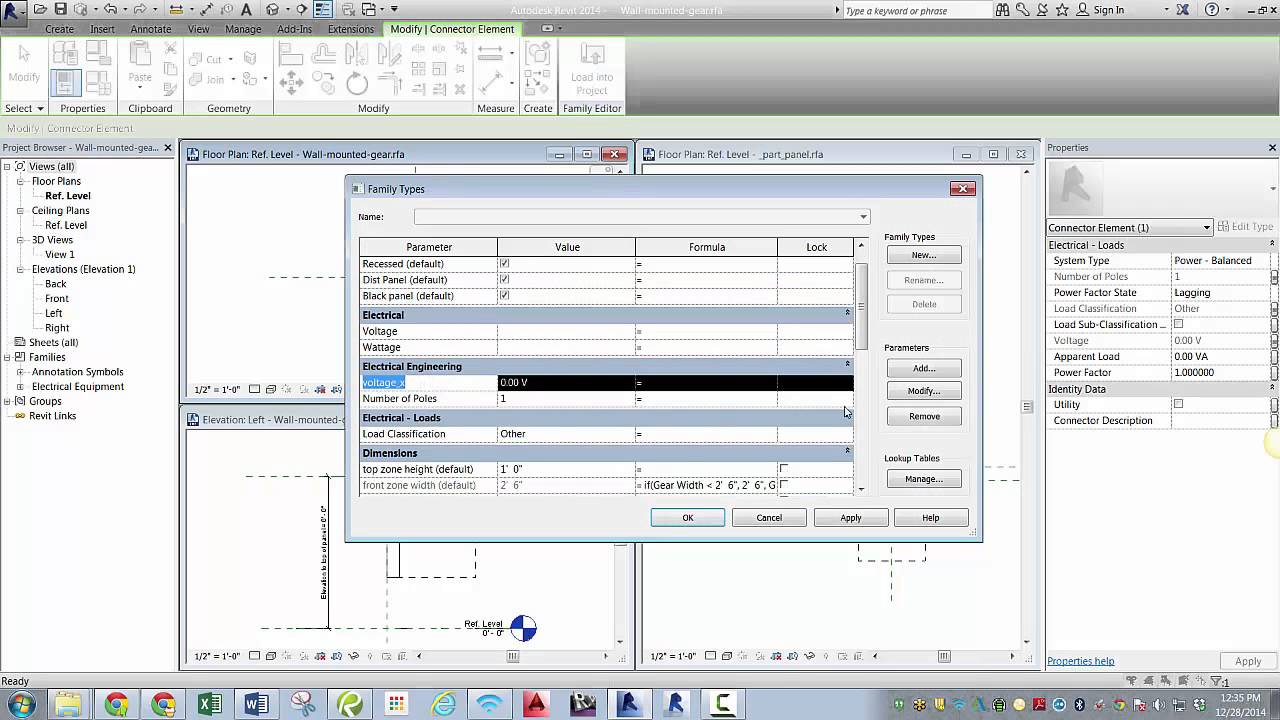Open the Connector Element type selector dropdown
The height and width of the screenshot is (720, 1280).
tap(1207, 228)
